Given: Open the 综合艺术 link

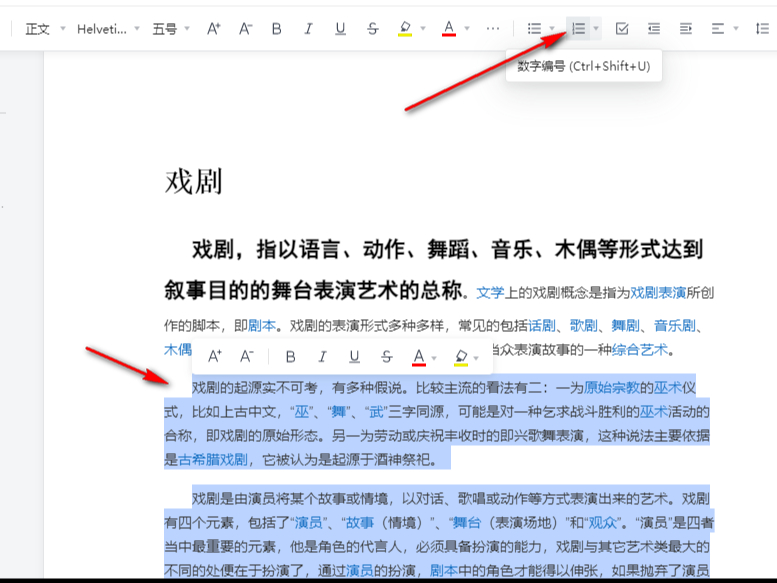Looking at the screenshot, I should tap(640, 350).
